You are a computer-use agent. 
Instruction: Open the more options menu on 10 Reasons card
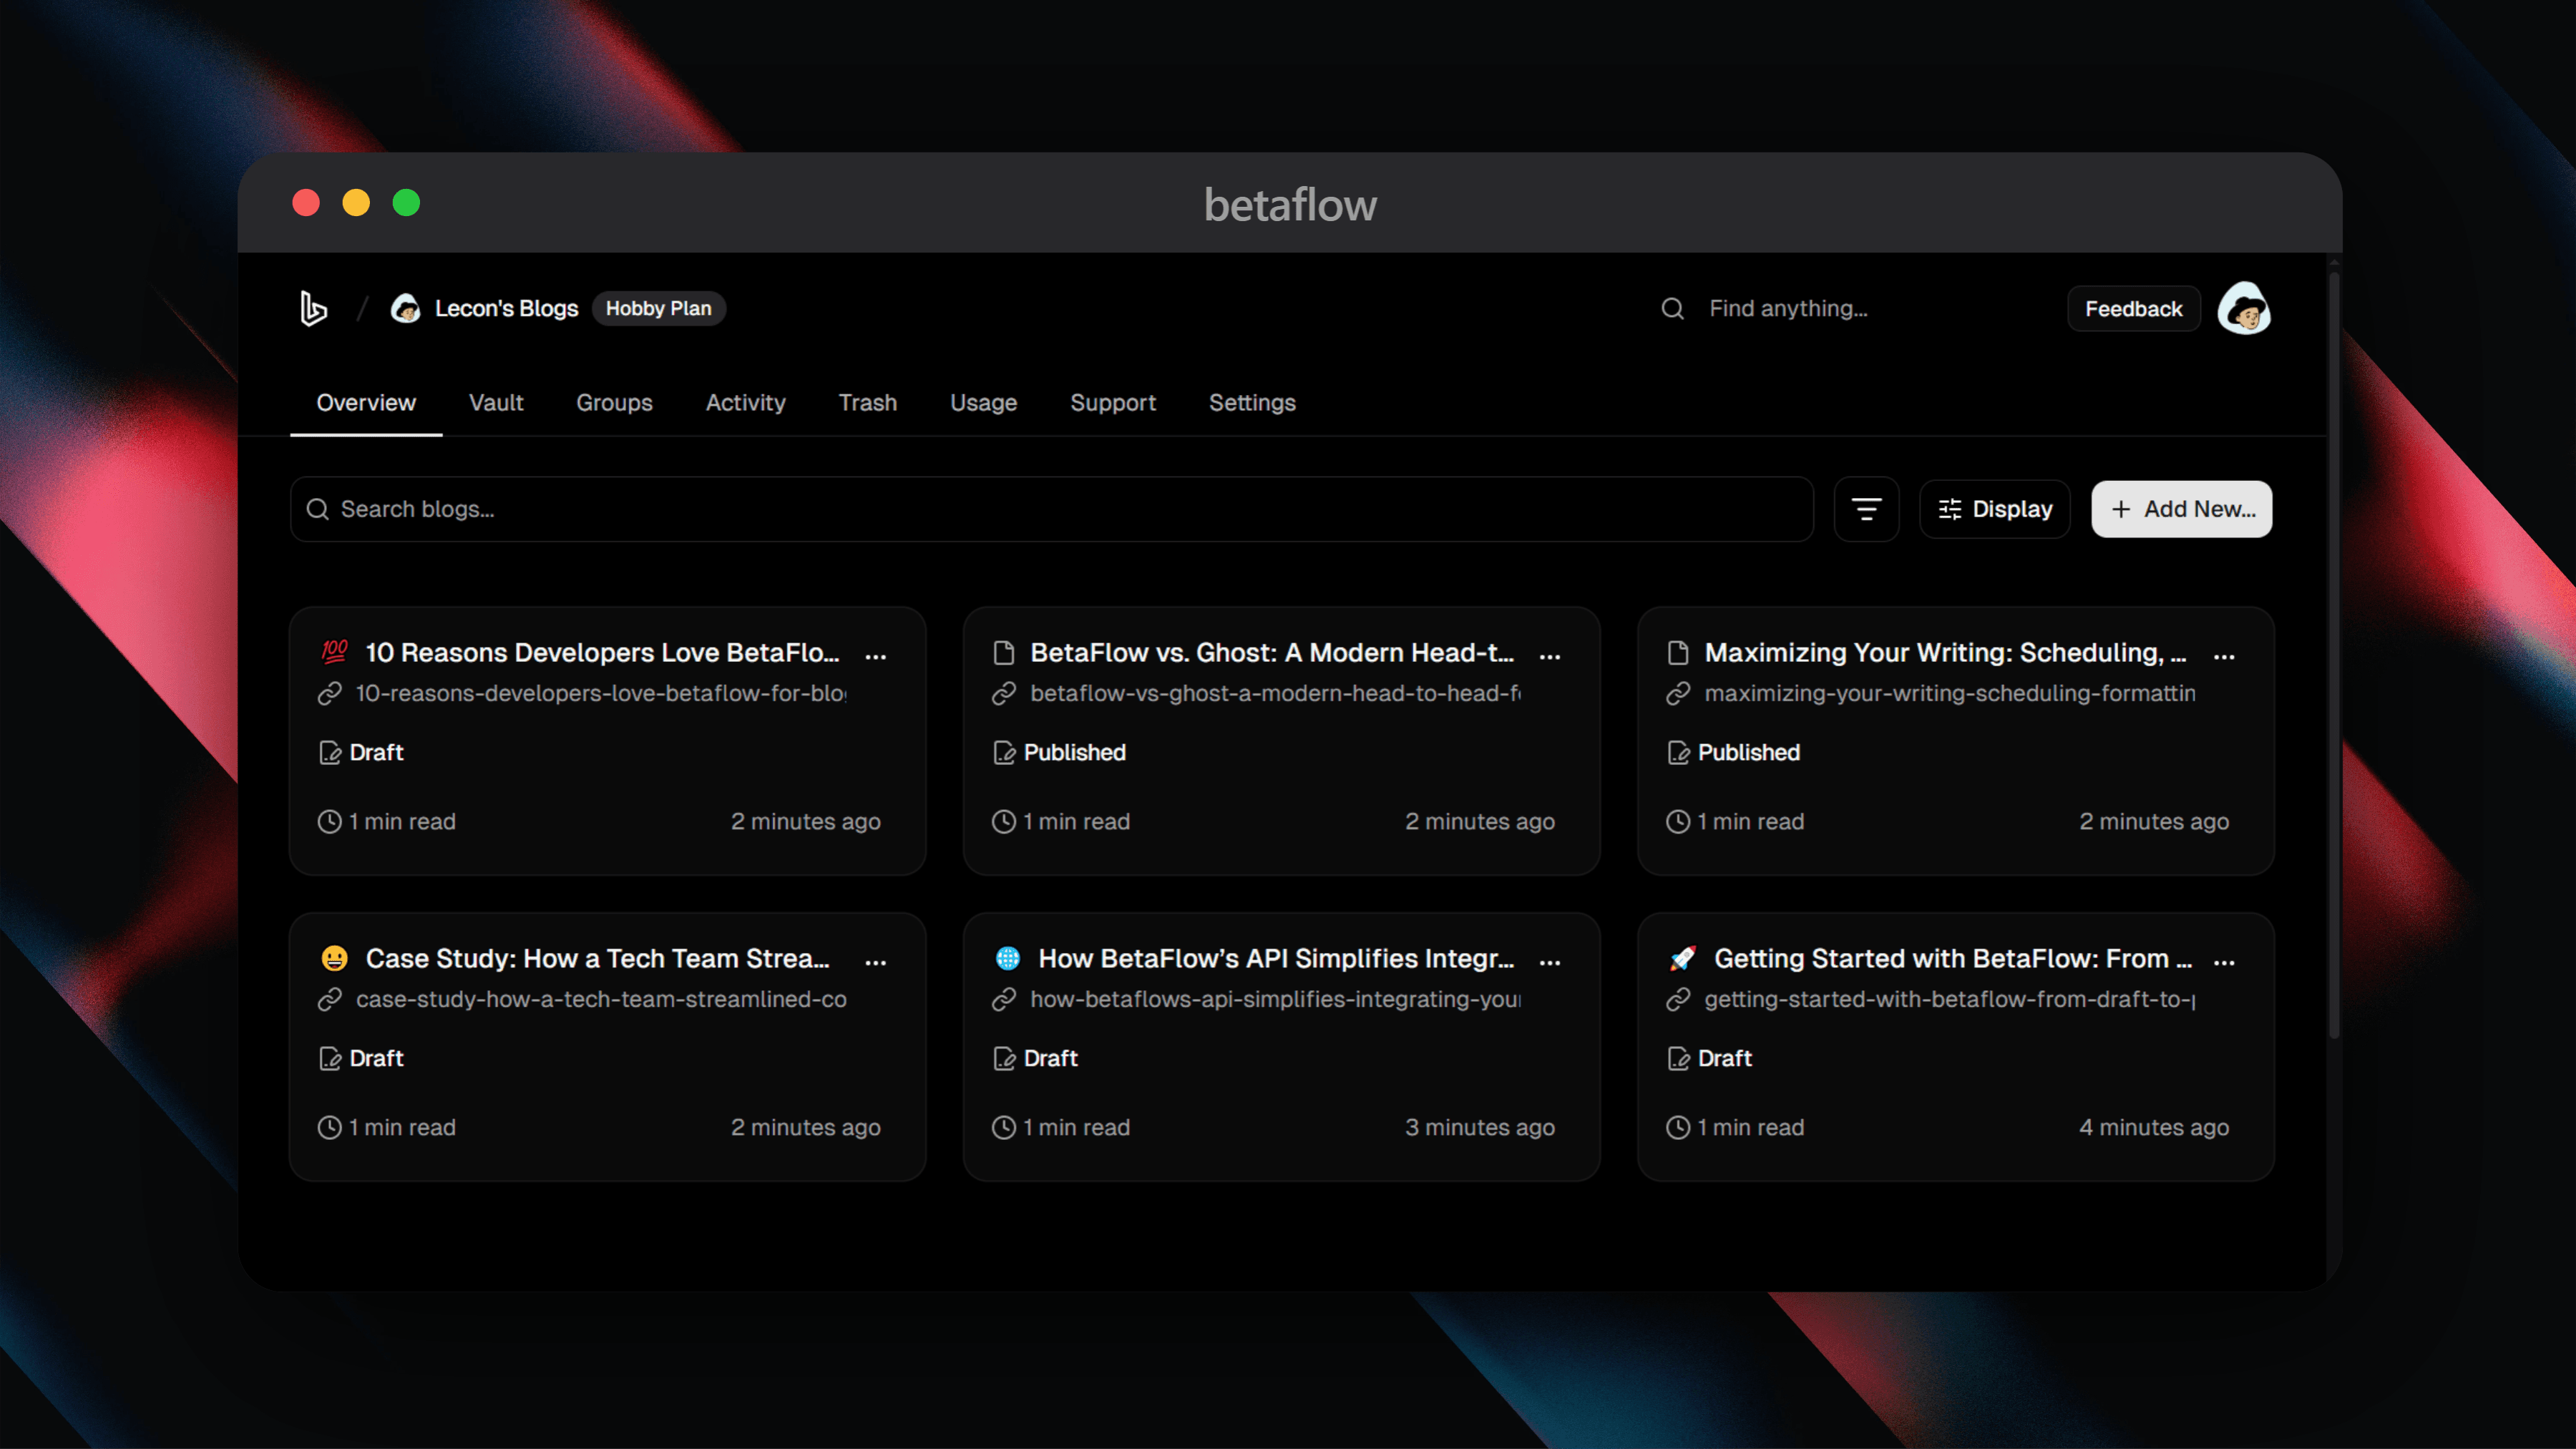click(x=876, y=656)
